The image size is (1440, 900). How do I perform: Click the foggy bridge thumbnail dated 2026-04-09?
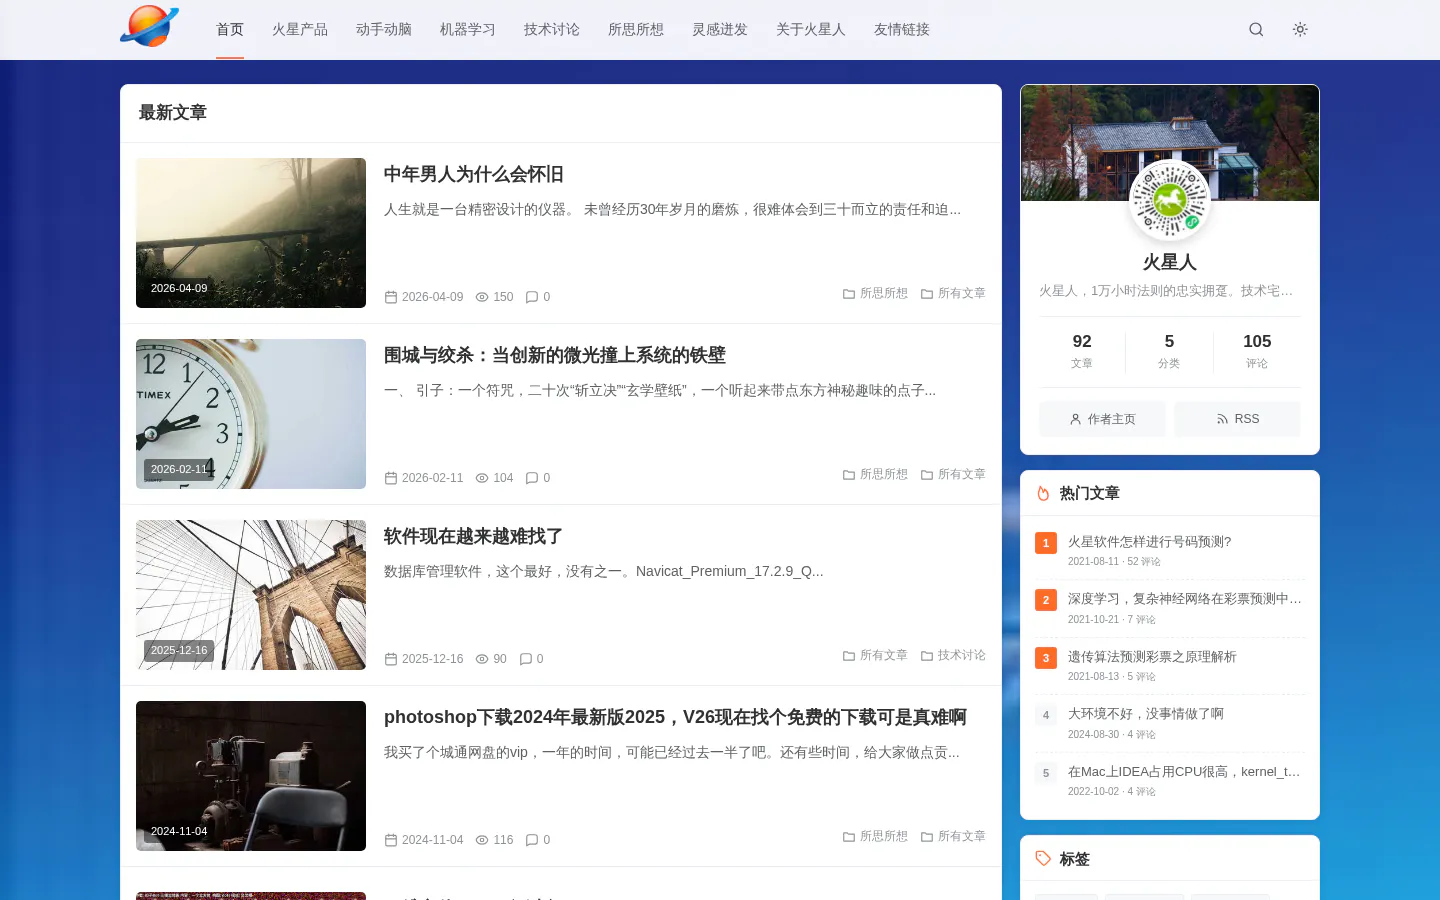click(x=251, y=233)
